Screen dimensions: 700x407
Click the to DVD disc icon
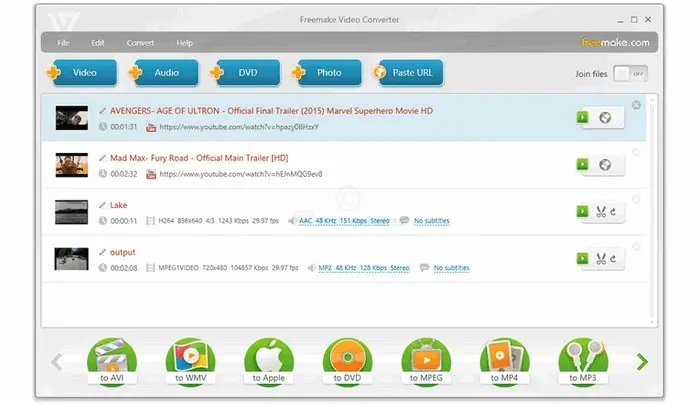tap(347, 358)
